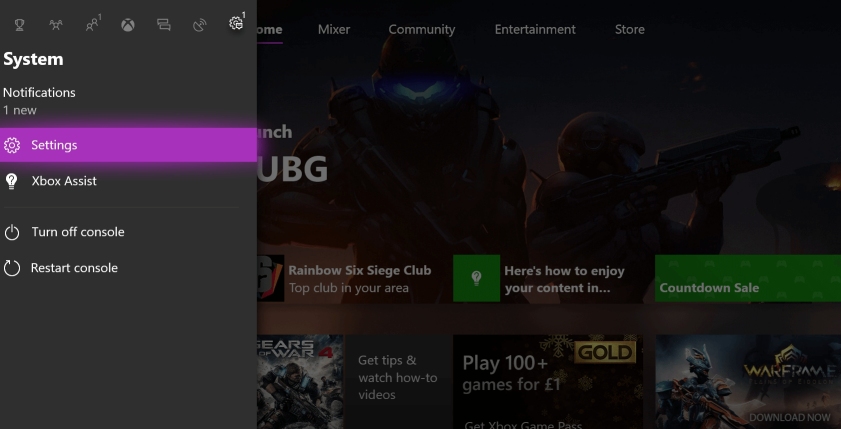Open Xbox Assist
The width and height of the screenshot is (841, 429).
[128, 181]
